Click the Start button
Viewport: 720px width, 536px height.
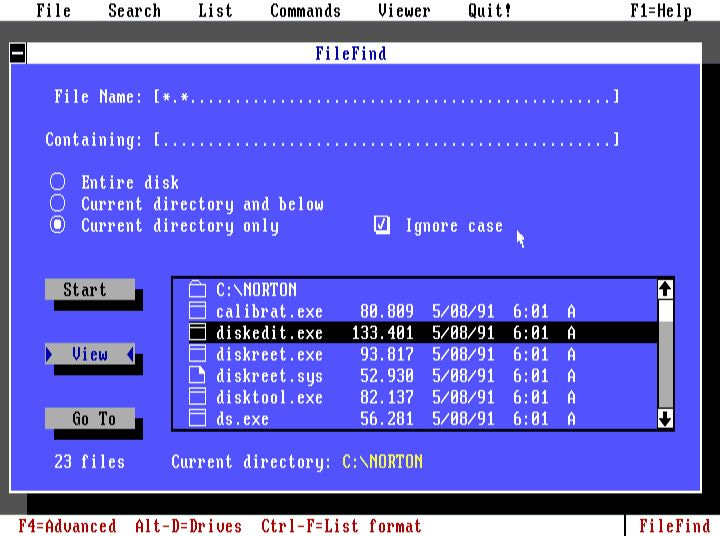(x=90, y=289)
